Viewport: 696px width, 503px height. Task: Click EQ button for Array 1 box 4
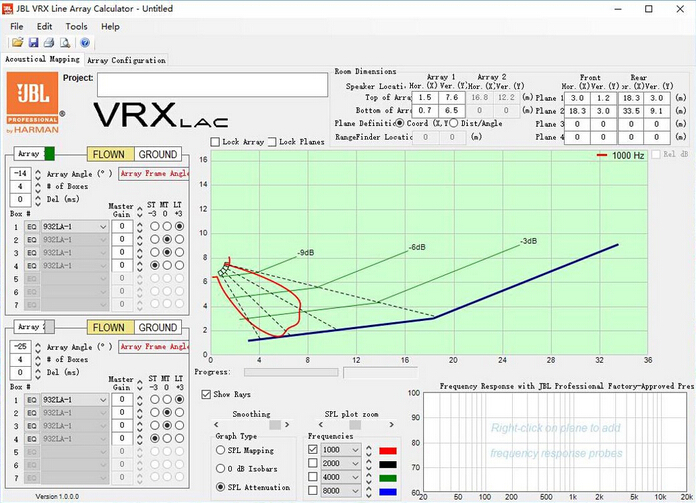pyautogui.click(x=32, y=266)
